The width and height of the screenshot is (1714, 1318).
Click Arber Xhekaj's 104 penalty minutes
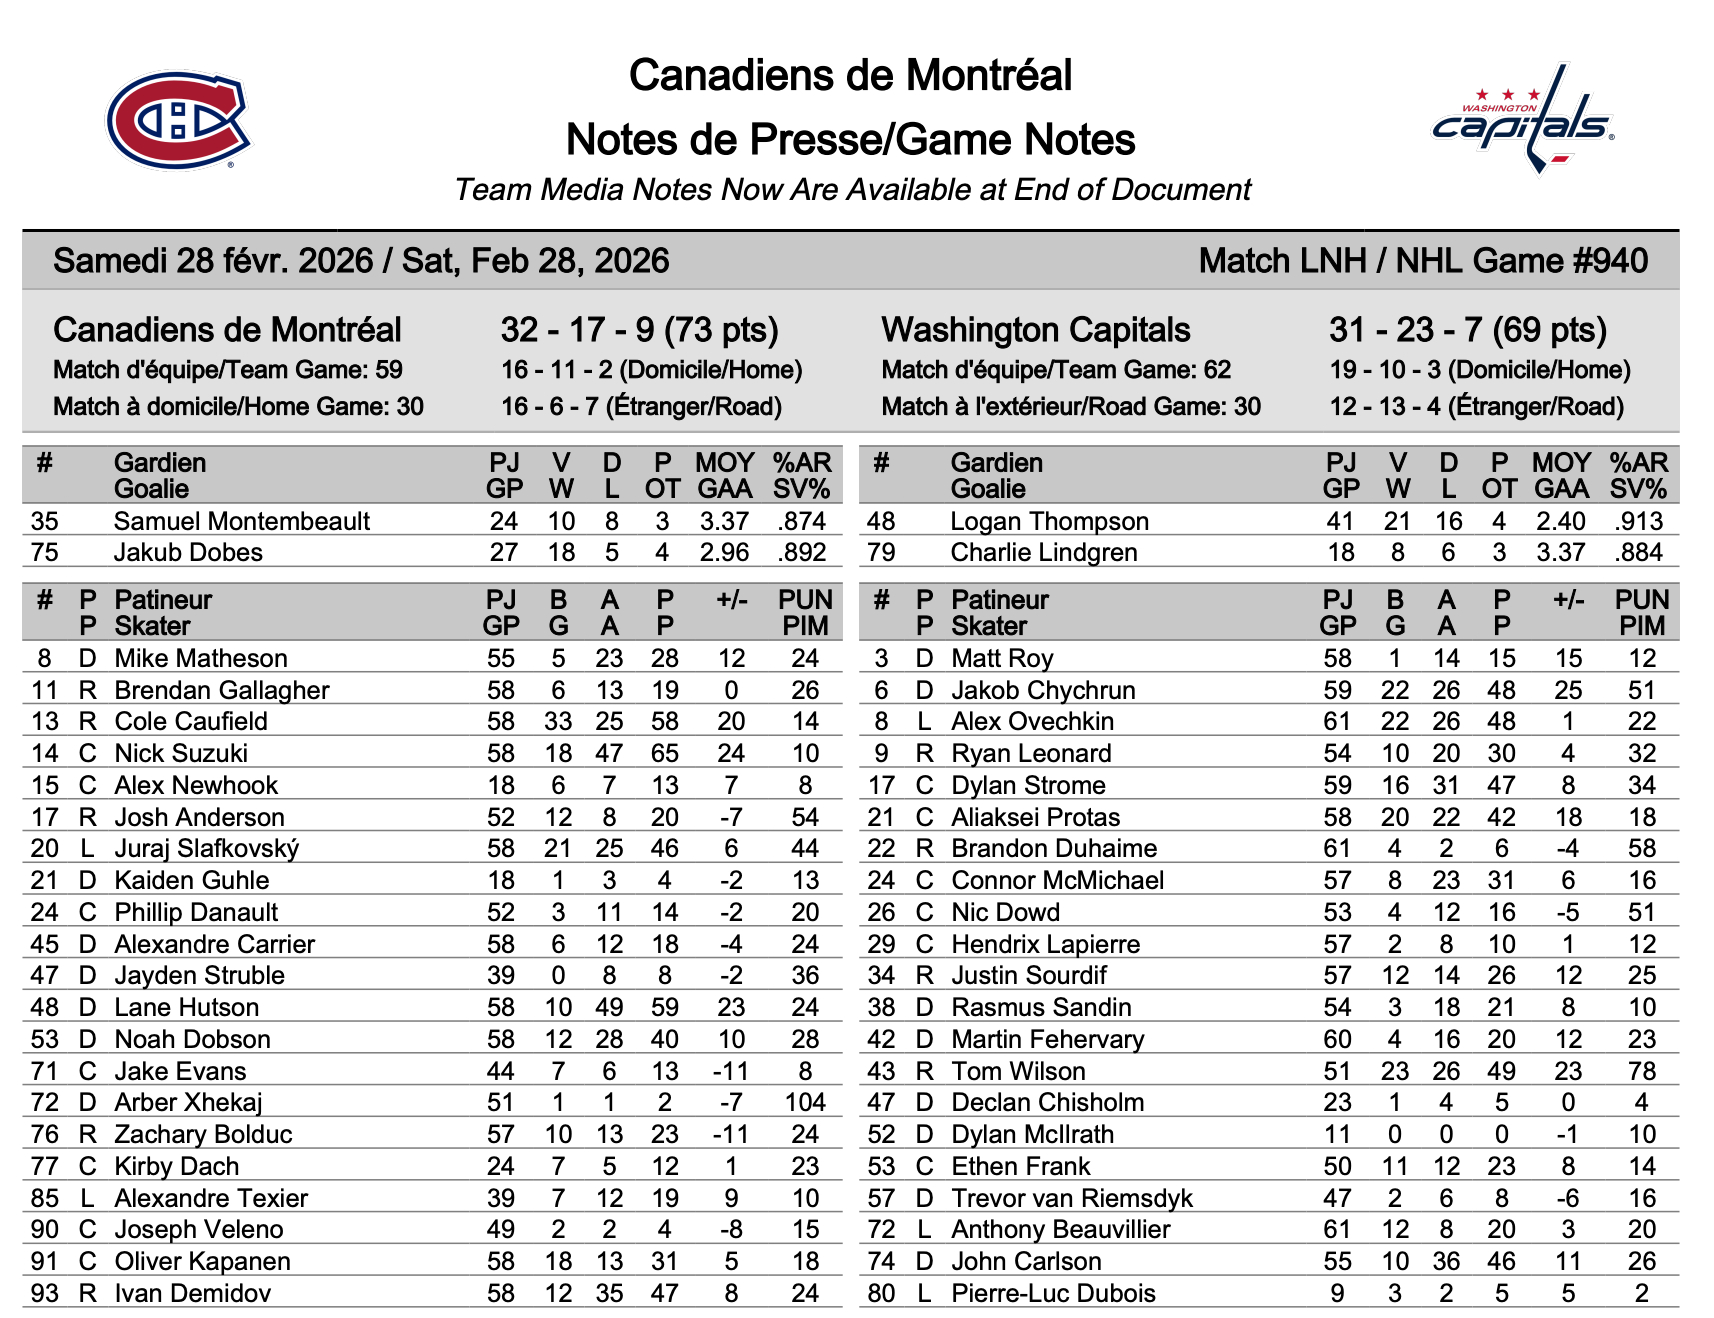click(805, 1103)
